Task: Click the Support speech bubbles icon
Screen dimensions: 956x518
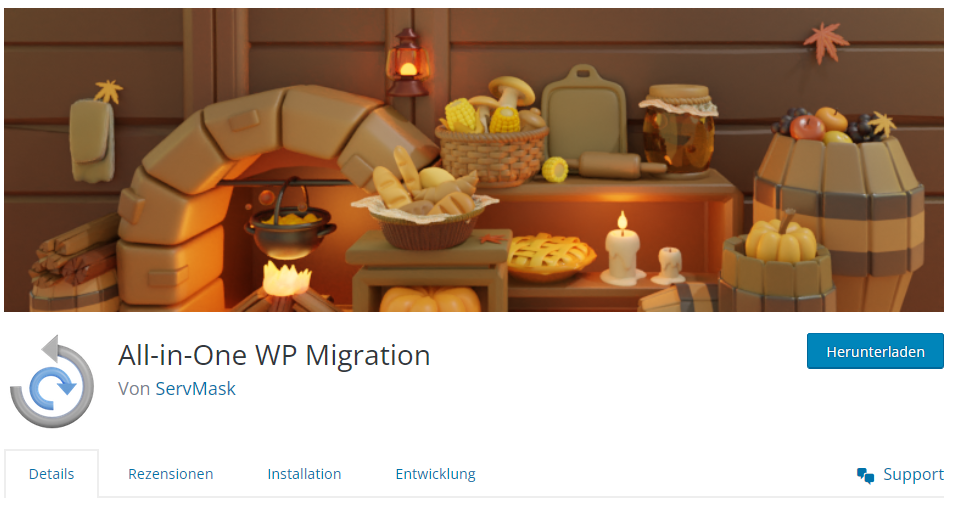Action: [865, 475]
